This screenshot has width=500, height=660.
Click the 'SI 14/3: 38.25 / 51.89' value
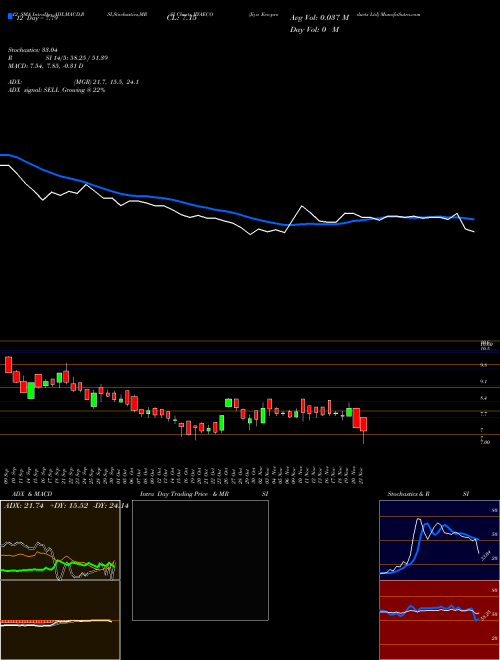click(77, 58)
